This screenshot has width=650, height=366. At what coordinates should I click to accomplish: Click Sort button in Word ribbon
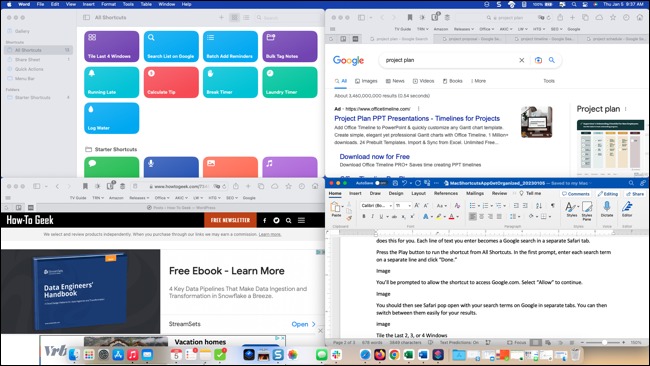pyautogui.click(x=539, y=206)
